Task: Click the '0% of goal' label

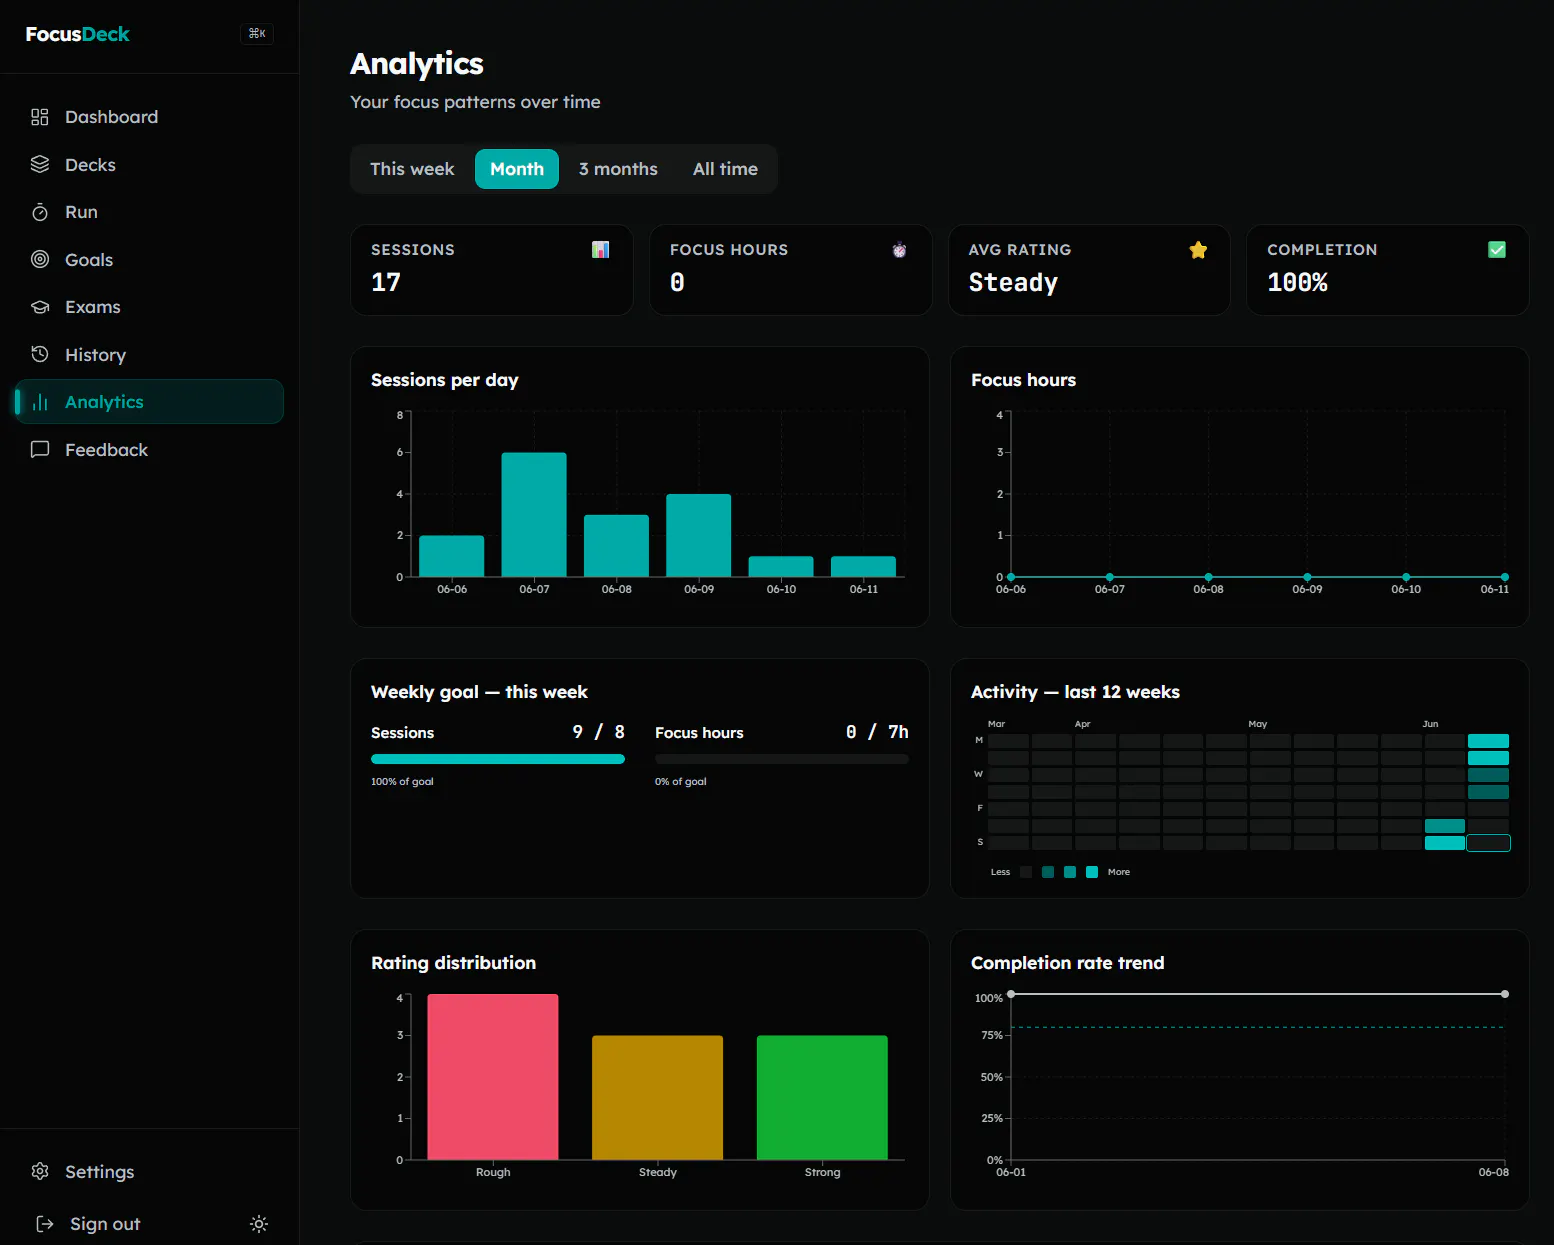Action: 681,782
